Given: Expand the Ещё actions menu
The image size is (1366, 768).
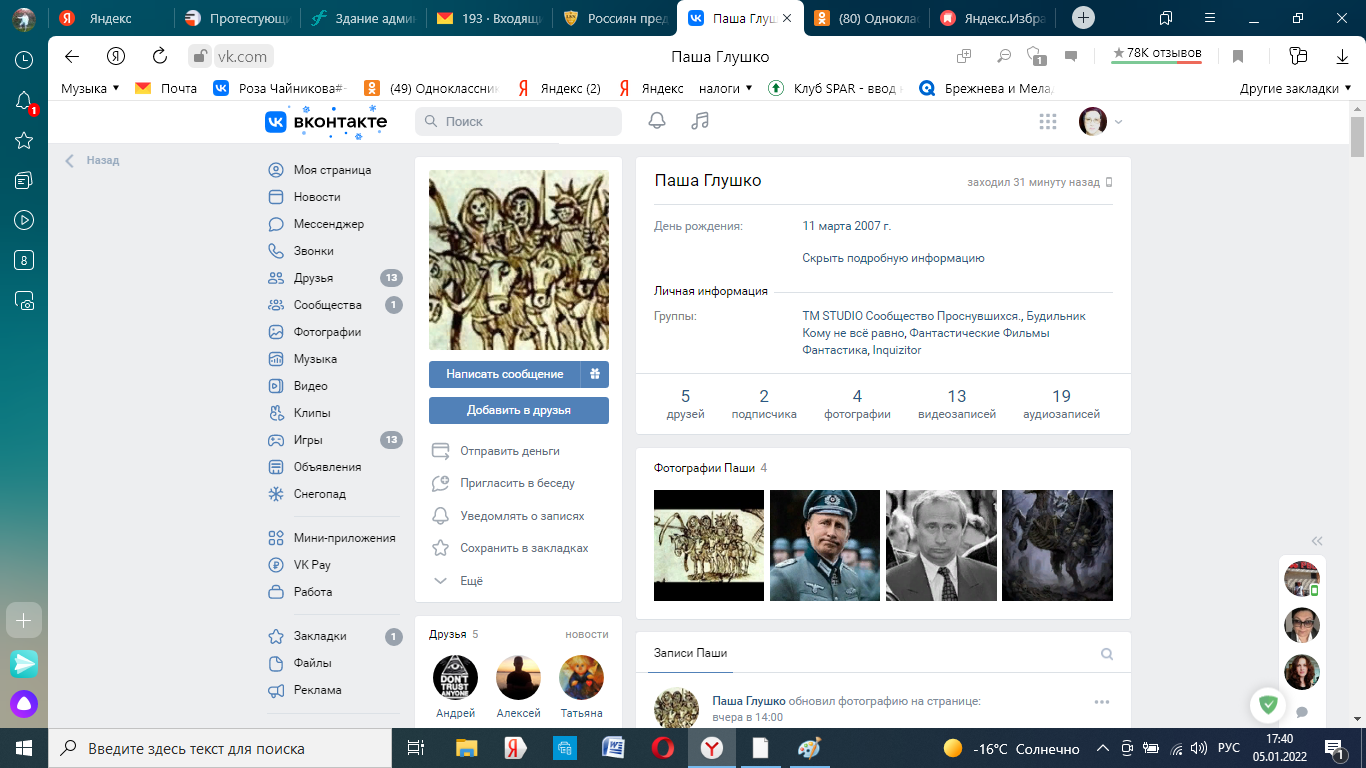Looking at the screenshot, I should [470, 581].
